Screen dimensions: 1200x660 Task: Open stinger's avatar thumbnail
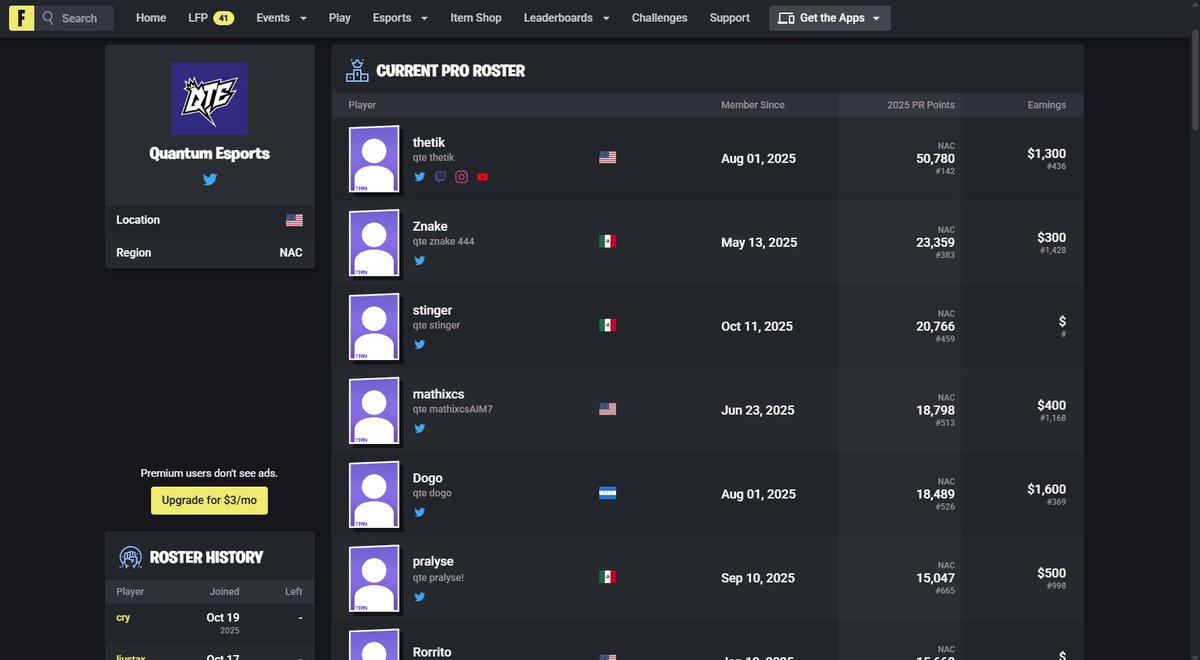[374, 327]
